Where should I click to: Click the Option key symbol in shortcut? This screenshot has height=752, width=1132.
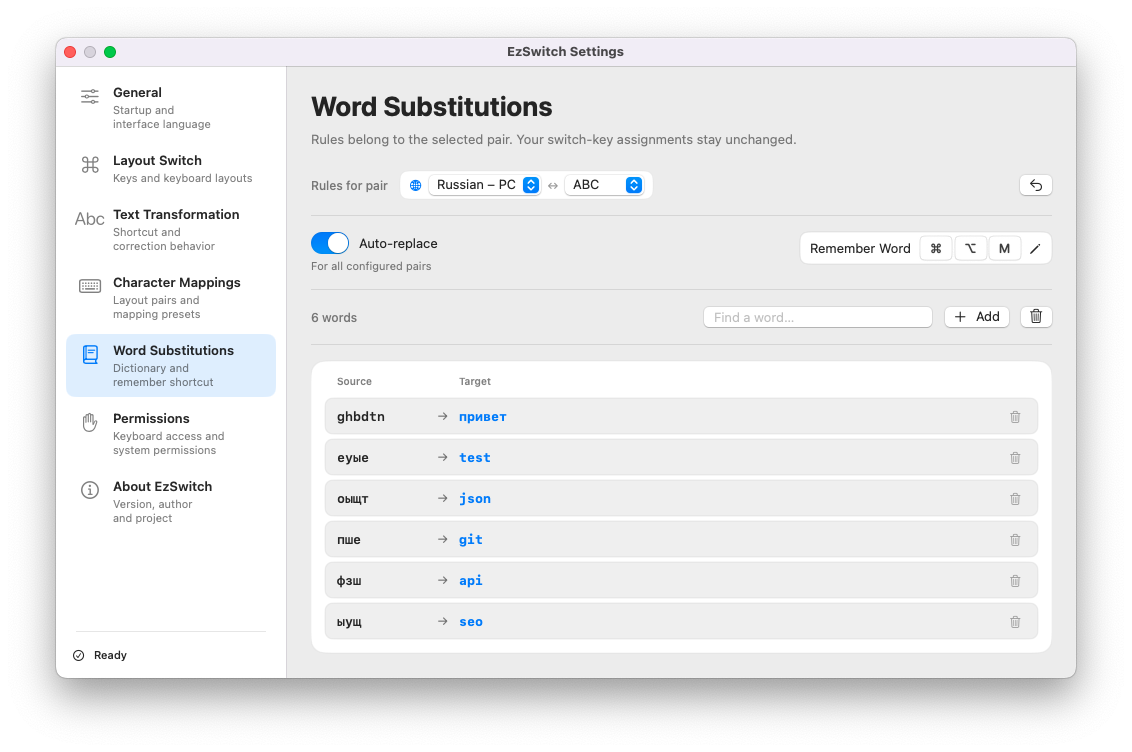point(970,248)
